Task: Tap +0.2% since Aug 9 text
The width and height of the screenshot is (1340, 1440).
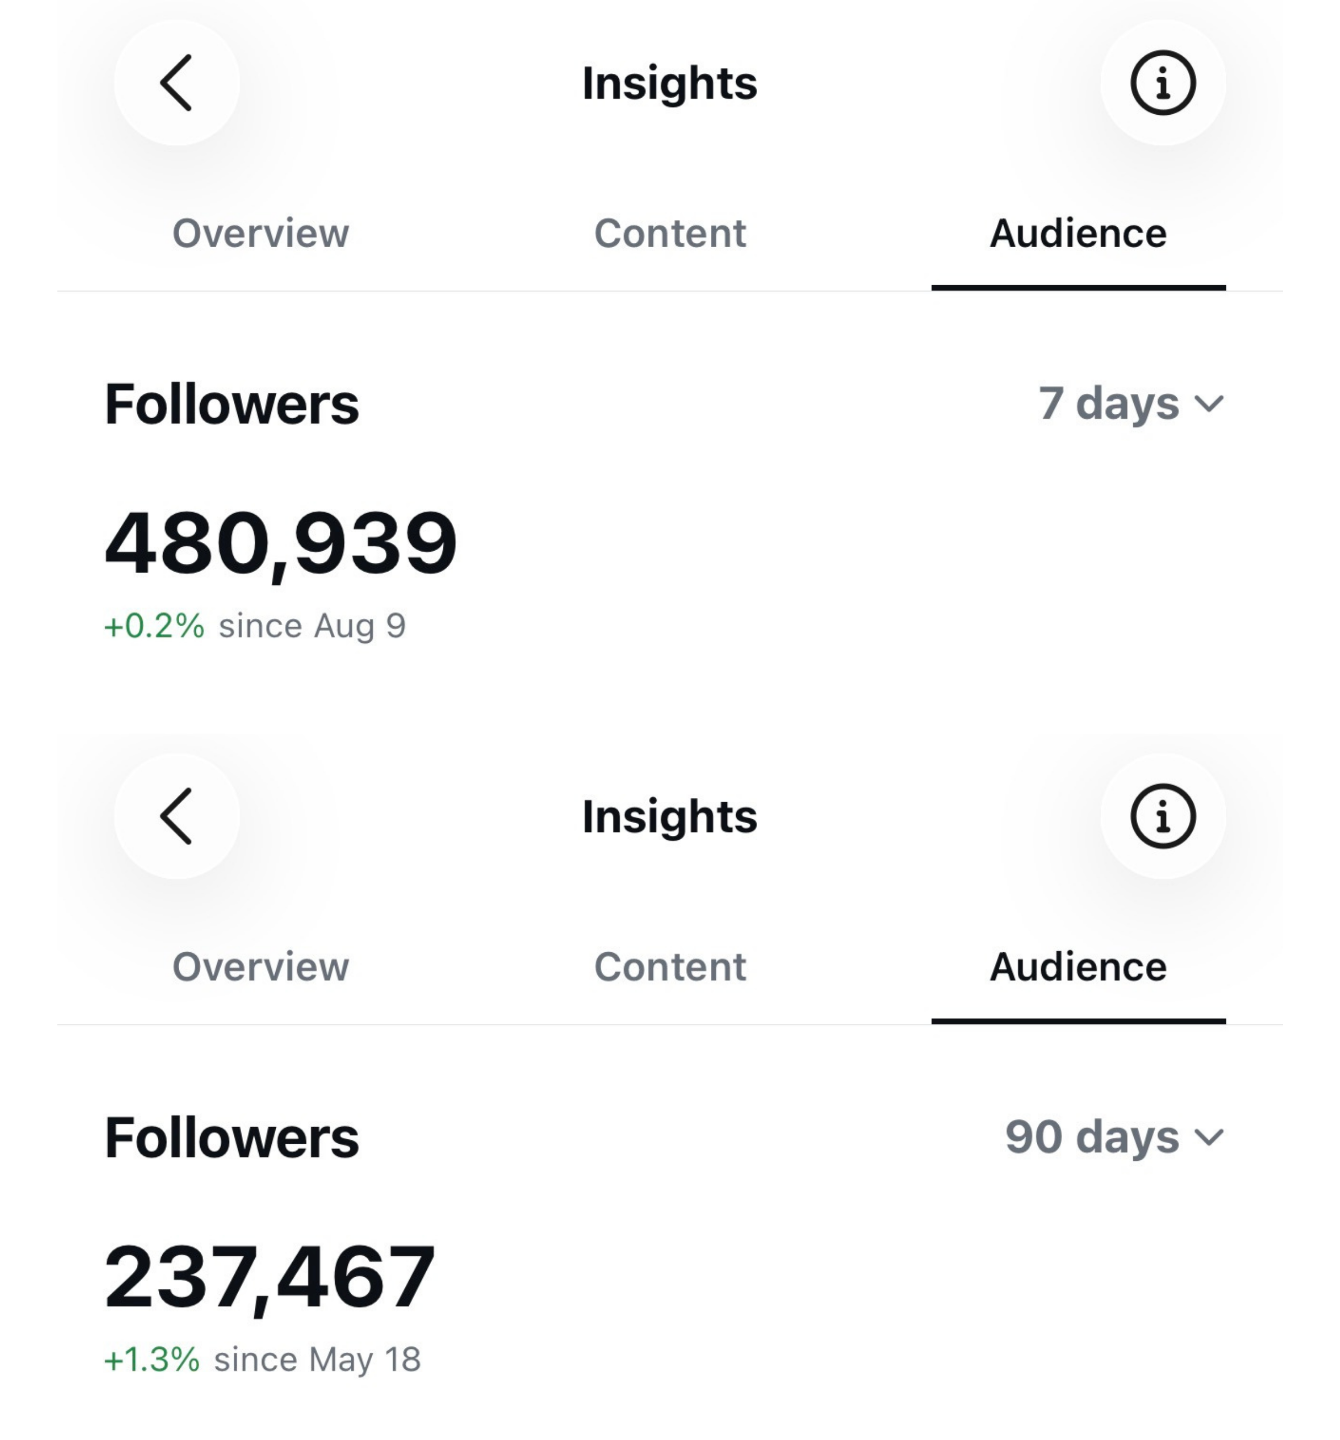Action: [x=255, y=626]
